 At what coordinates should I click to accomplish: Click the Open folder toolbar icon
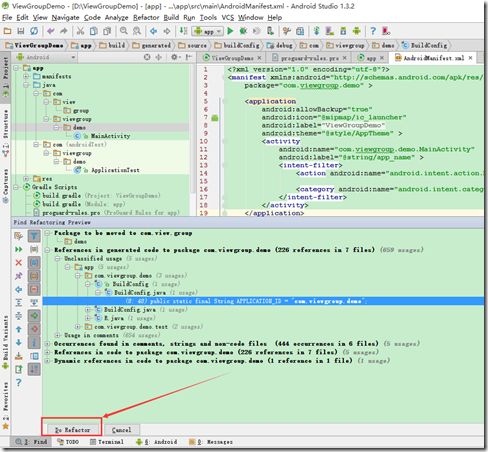pos(7,31)
